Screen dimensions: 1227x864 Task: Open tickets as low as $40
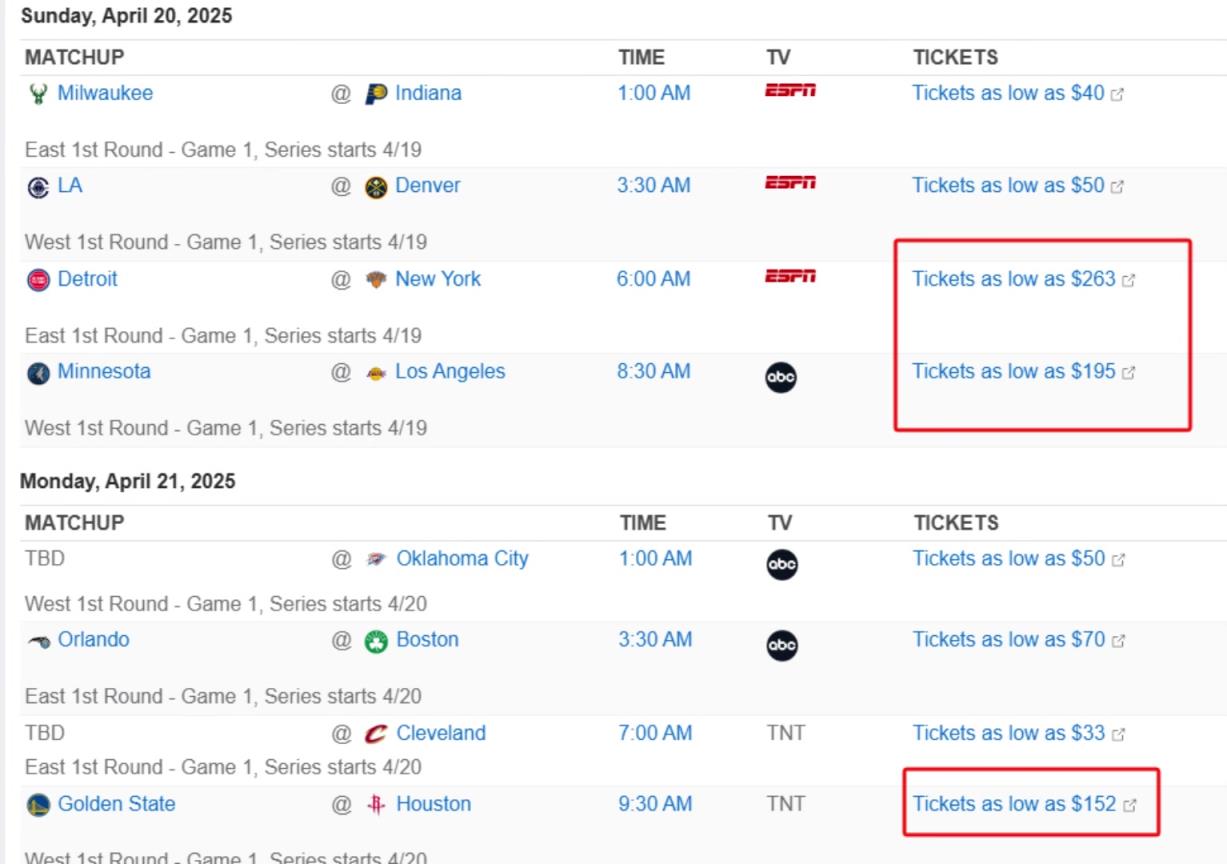pyautogui.click(x=1008, y=93)
